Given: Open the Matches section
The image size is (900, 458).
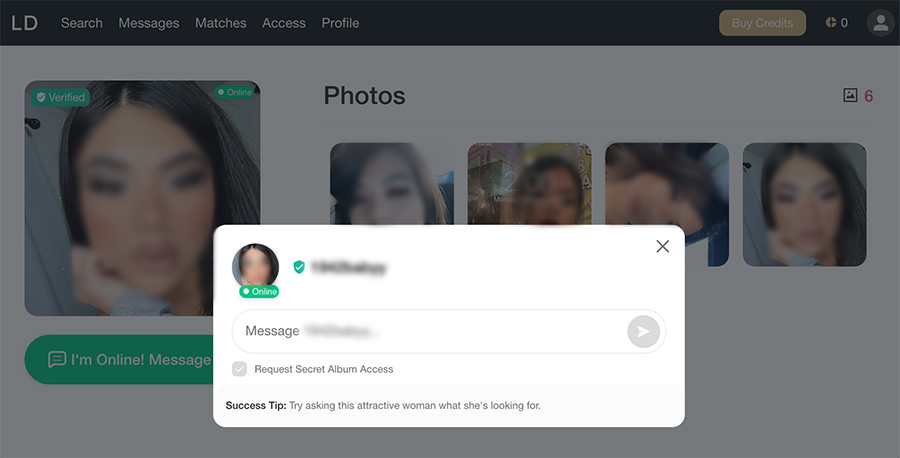Looking at the screenshot, I should click(220, 23).
